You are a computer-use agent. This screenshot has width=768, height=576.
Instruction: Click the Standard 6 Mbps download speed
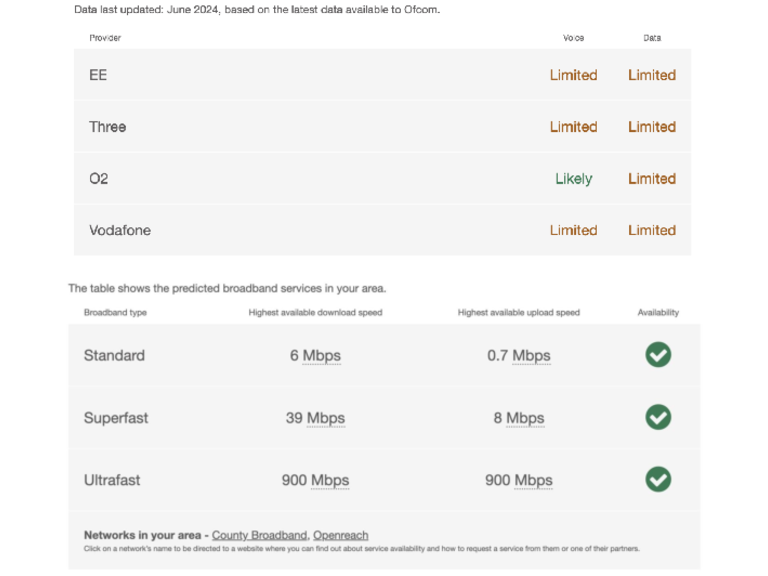click(x=315, y=356)
